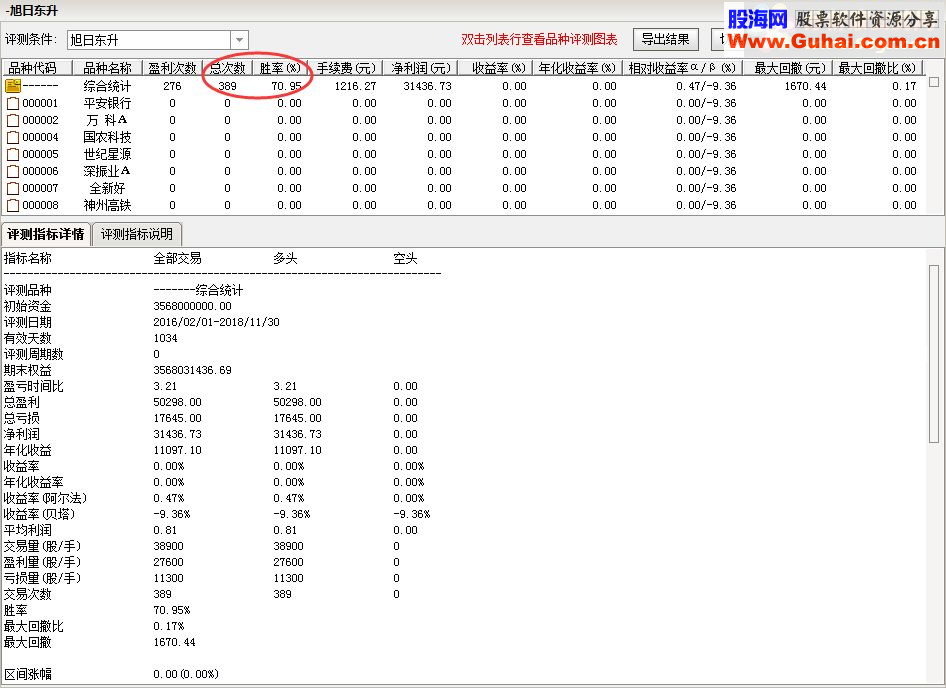Sort by 最大回撤(元) column header
This screenshot has height=688, width=946.
coord(788,68)
